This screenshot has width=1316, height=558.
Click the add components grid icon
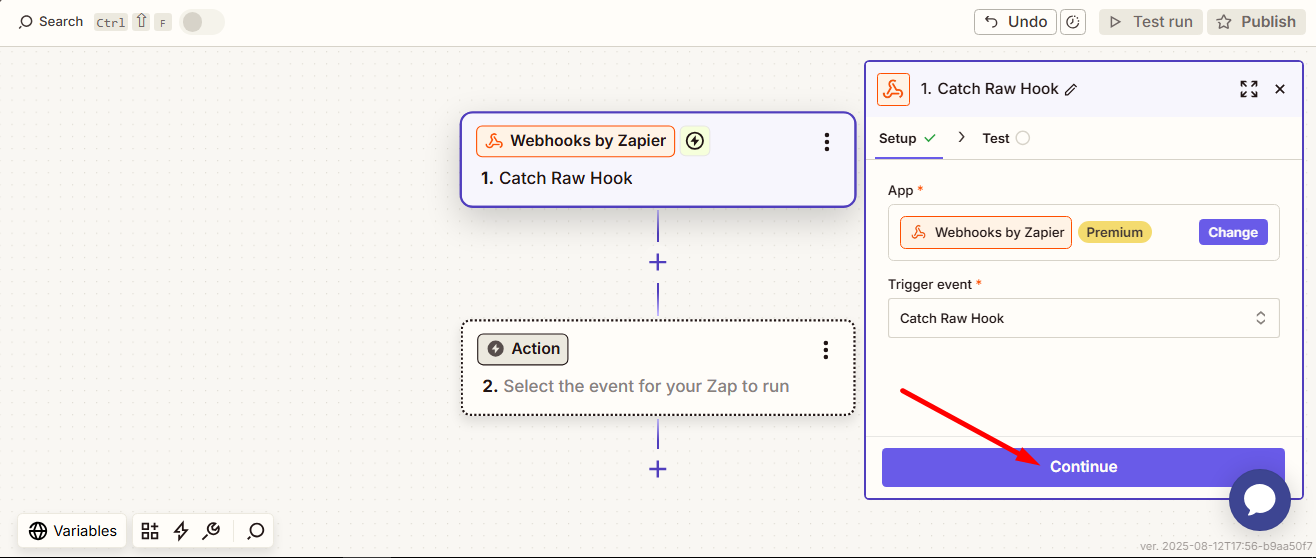pos(150,531)
